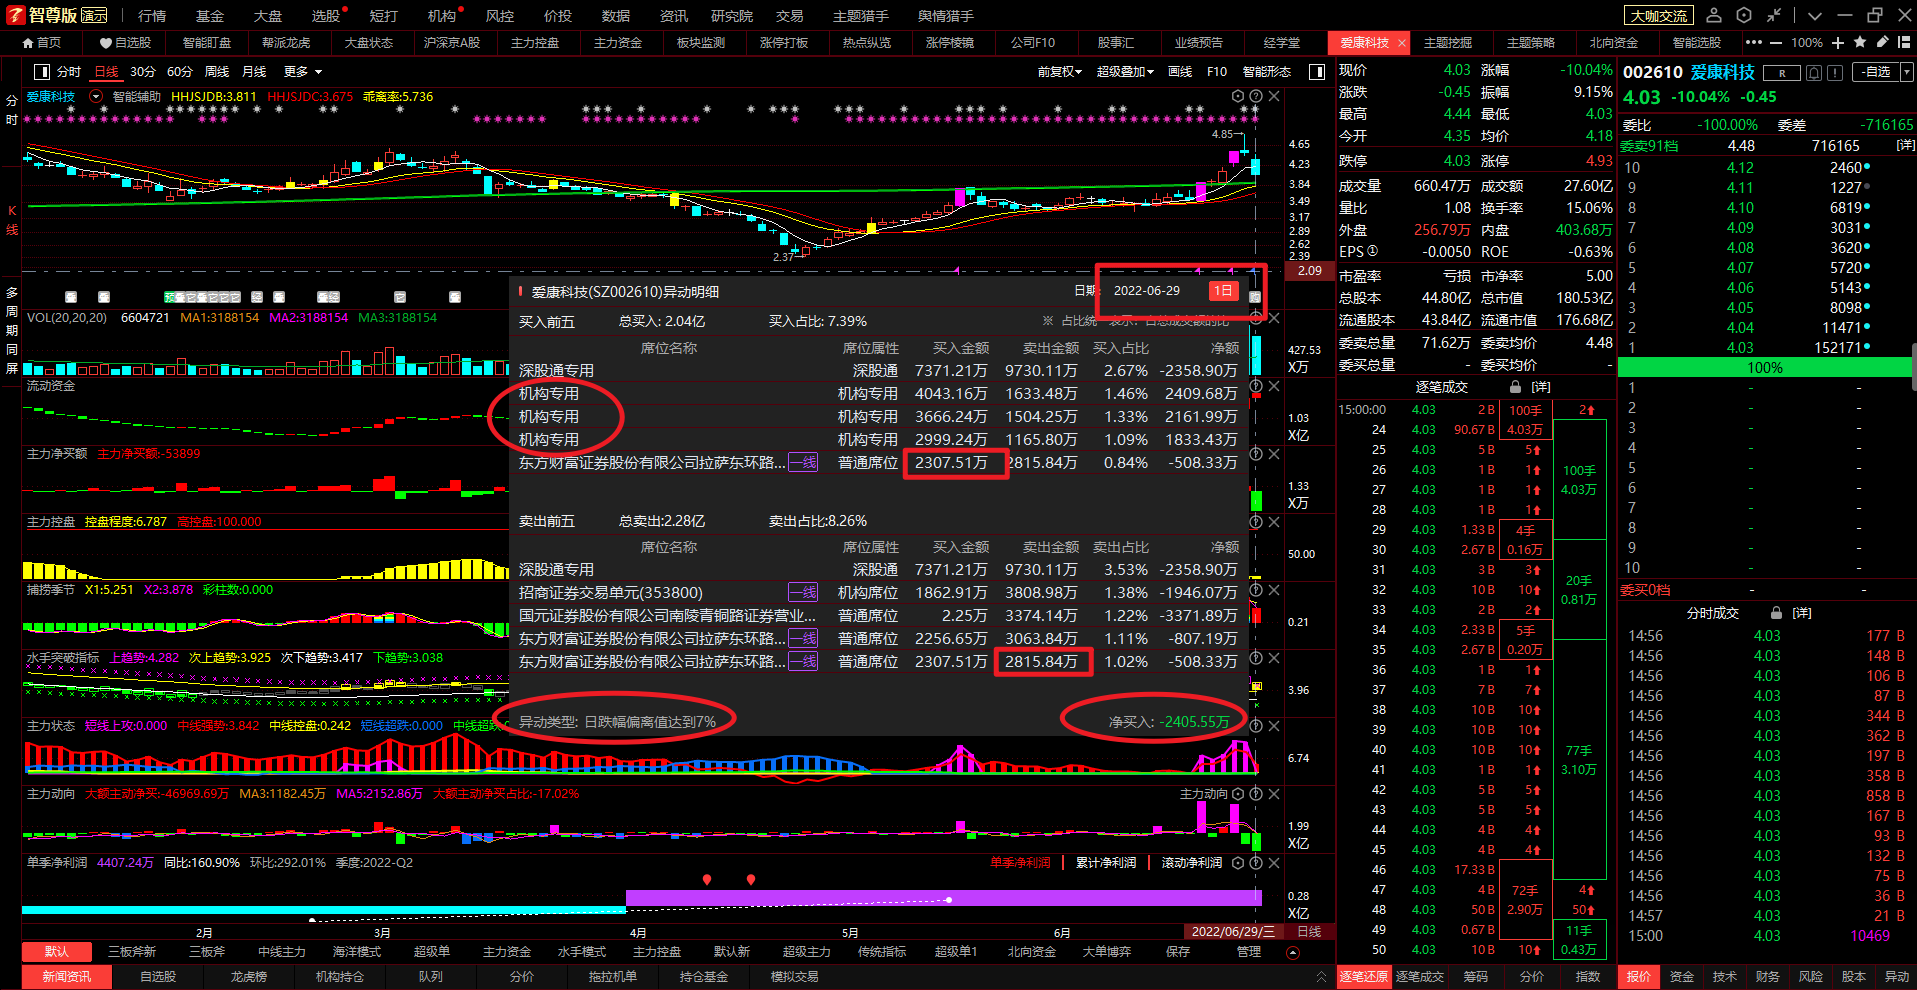Open the 管理 template manager
This screenshot has height=990, width=1917.
pyautogui.click(x=1249, y=951)
